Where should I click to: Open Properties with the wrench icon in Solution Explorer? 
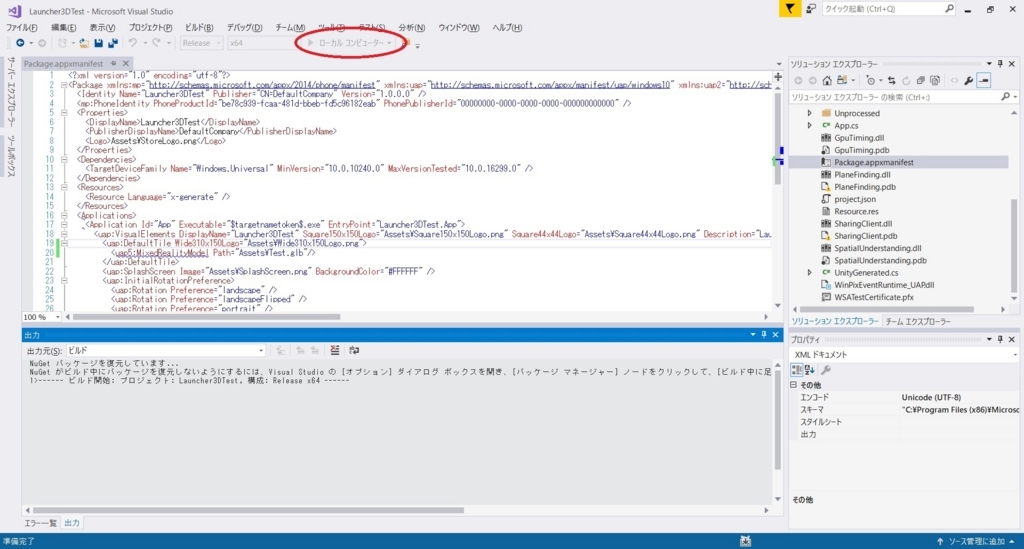[x=968, y=80]
